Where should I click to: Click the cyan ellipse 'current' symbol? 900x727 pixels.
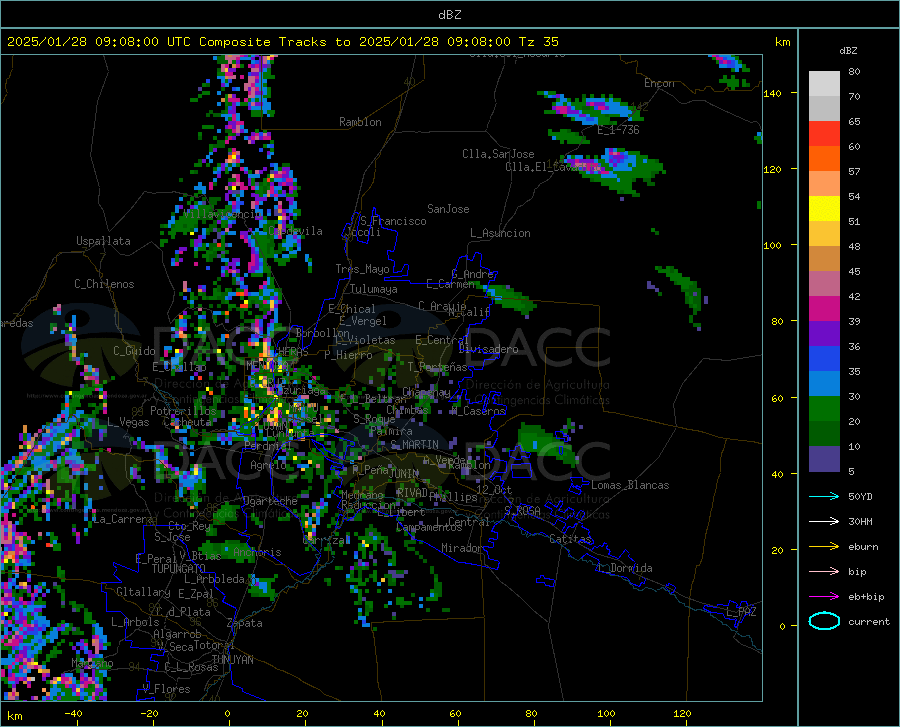824,621
